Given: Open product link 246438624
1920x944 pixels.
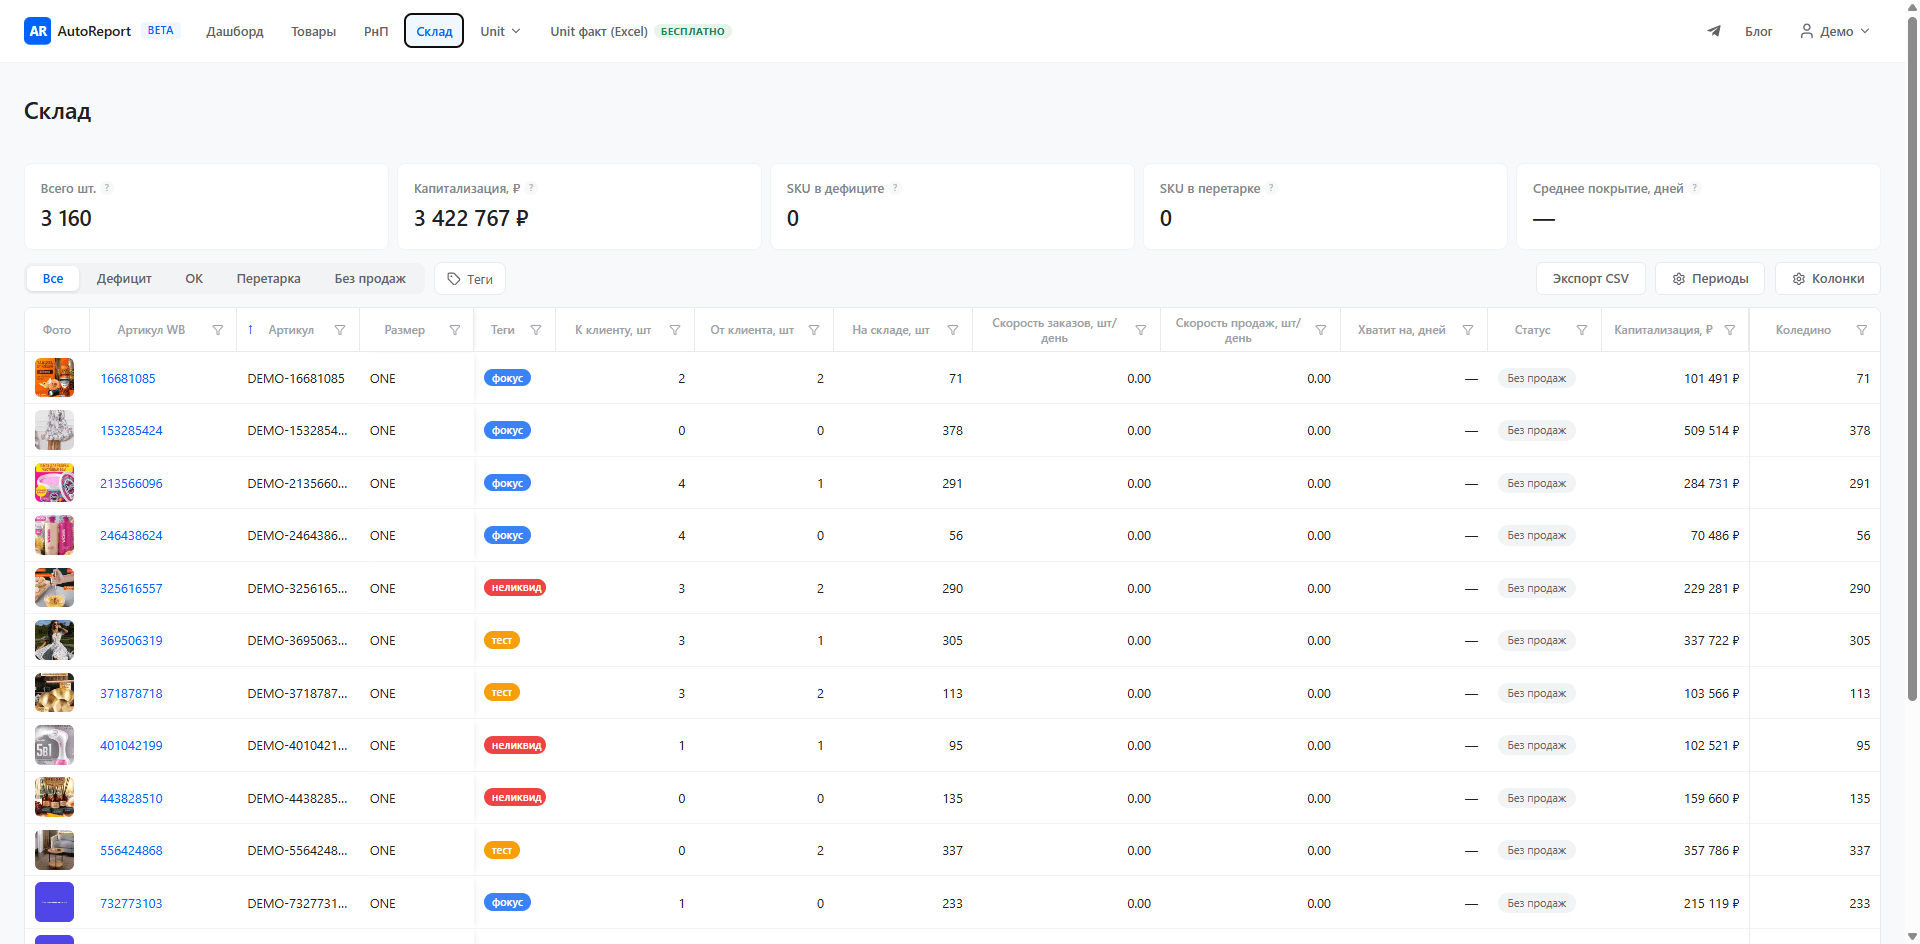Looking at the screenshot, I should pyautogui.click(x=131, y=536).
